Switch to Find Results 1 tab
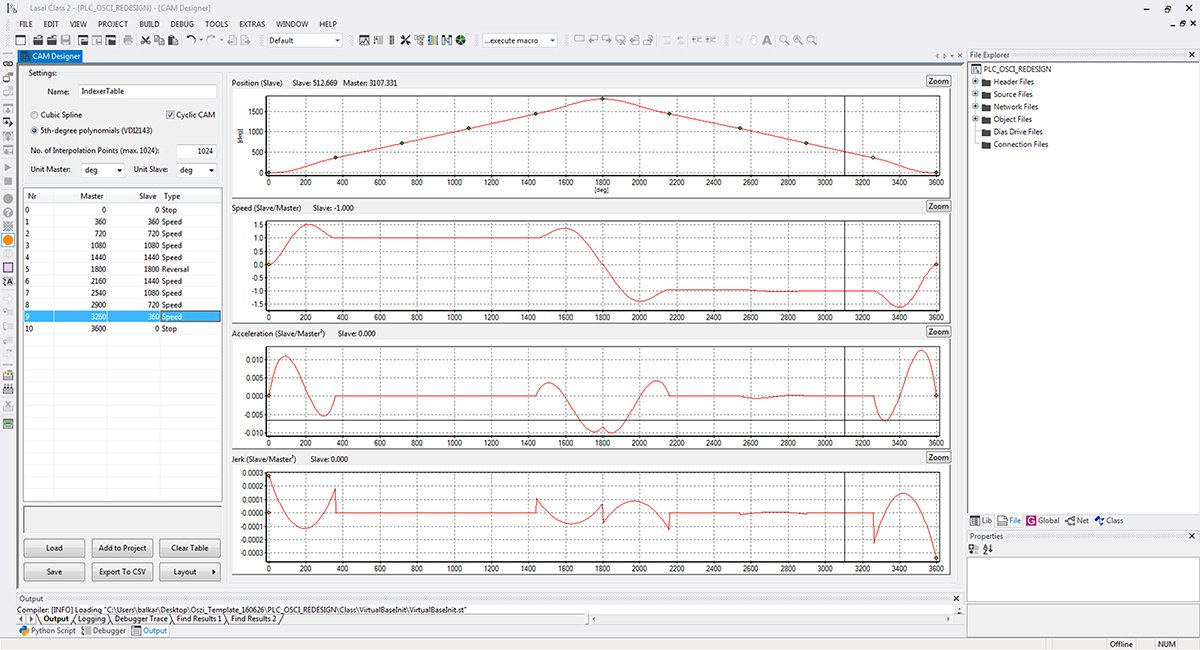 pos(199,619)
